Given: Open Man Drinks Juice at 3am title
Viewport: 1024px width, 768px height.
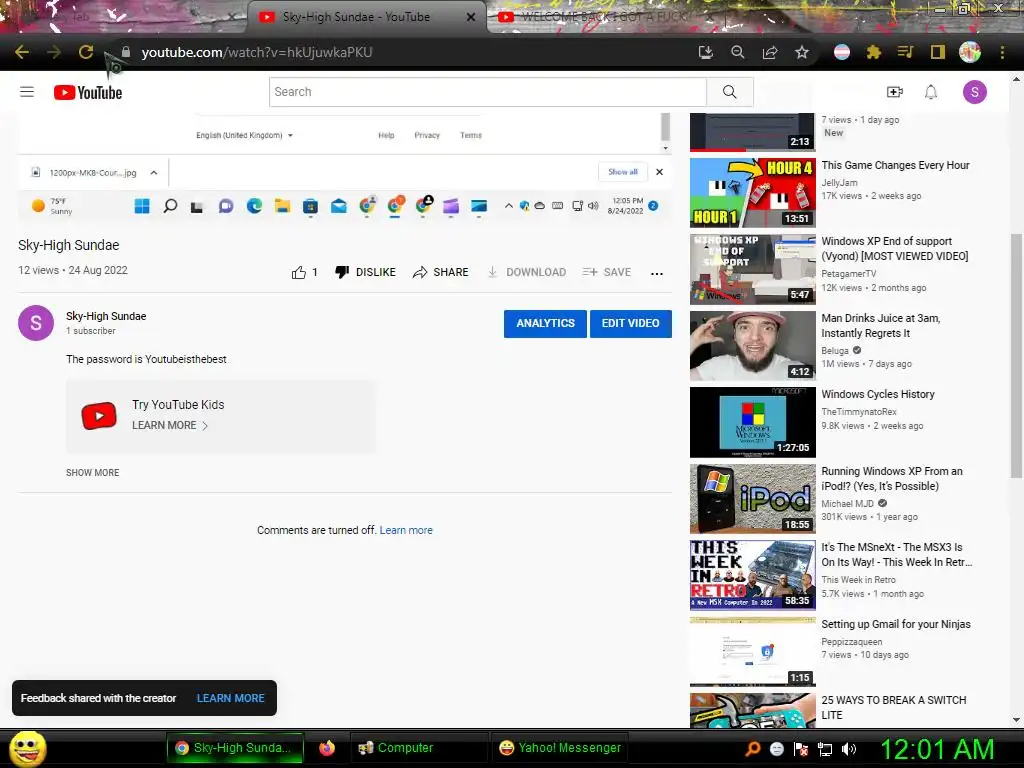Looking at the screenshot, I should pos(880,326).
